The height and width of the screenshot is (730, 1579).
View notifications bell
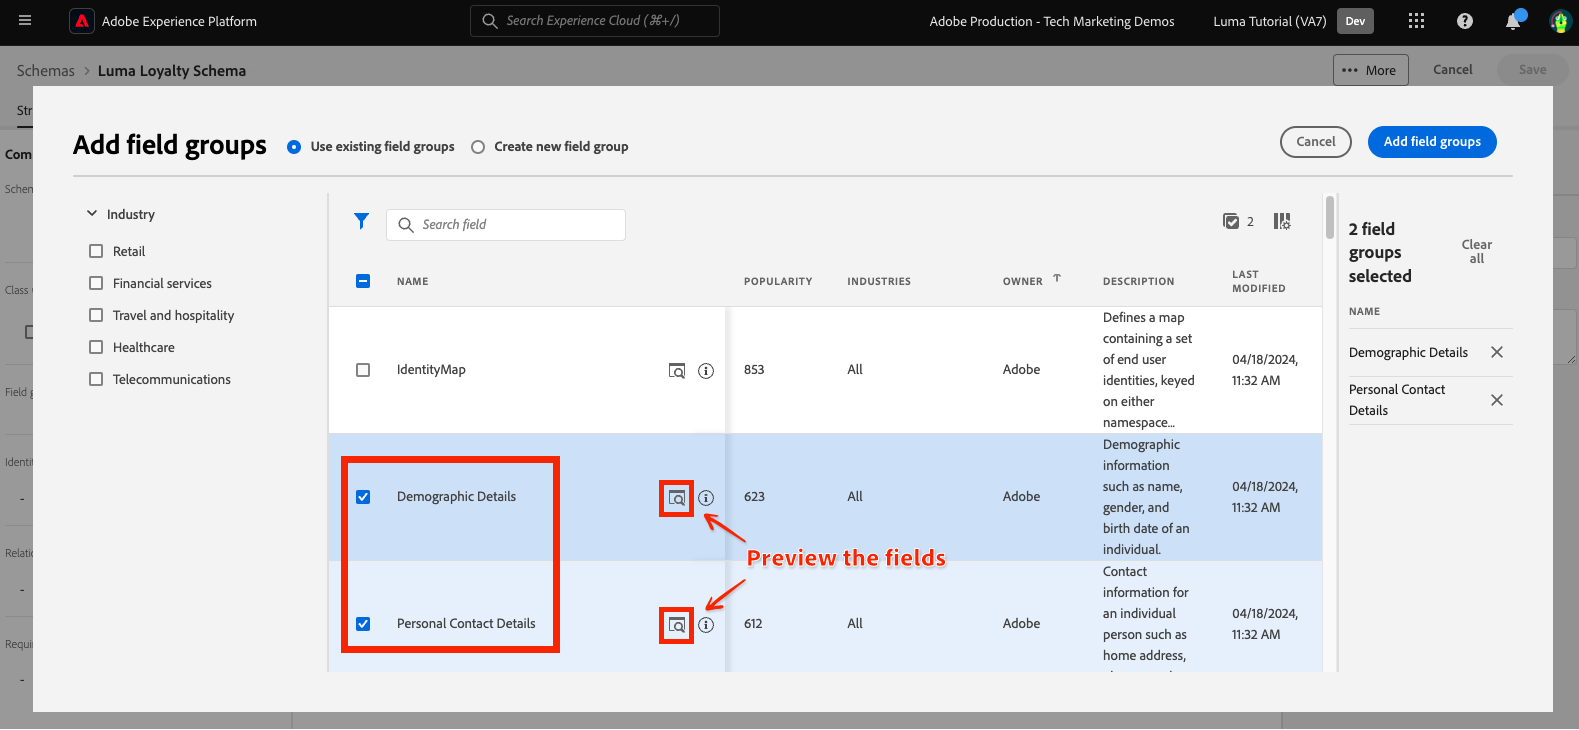(1513, 21)
